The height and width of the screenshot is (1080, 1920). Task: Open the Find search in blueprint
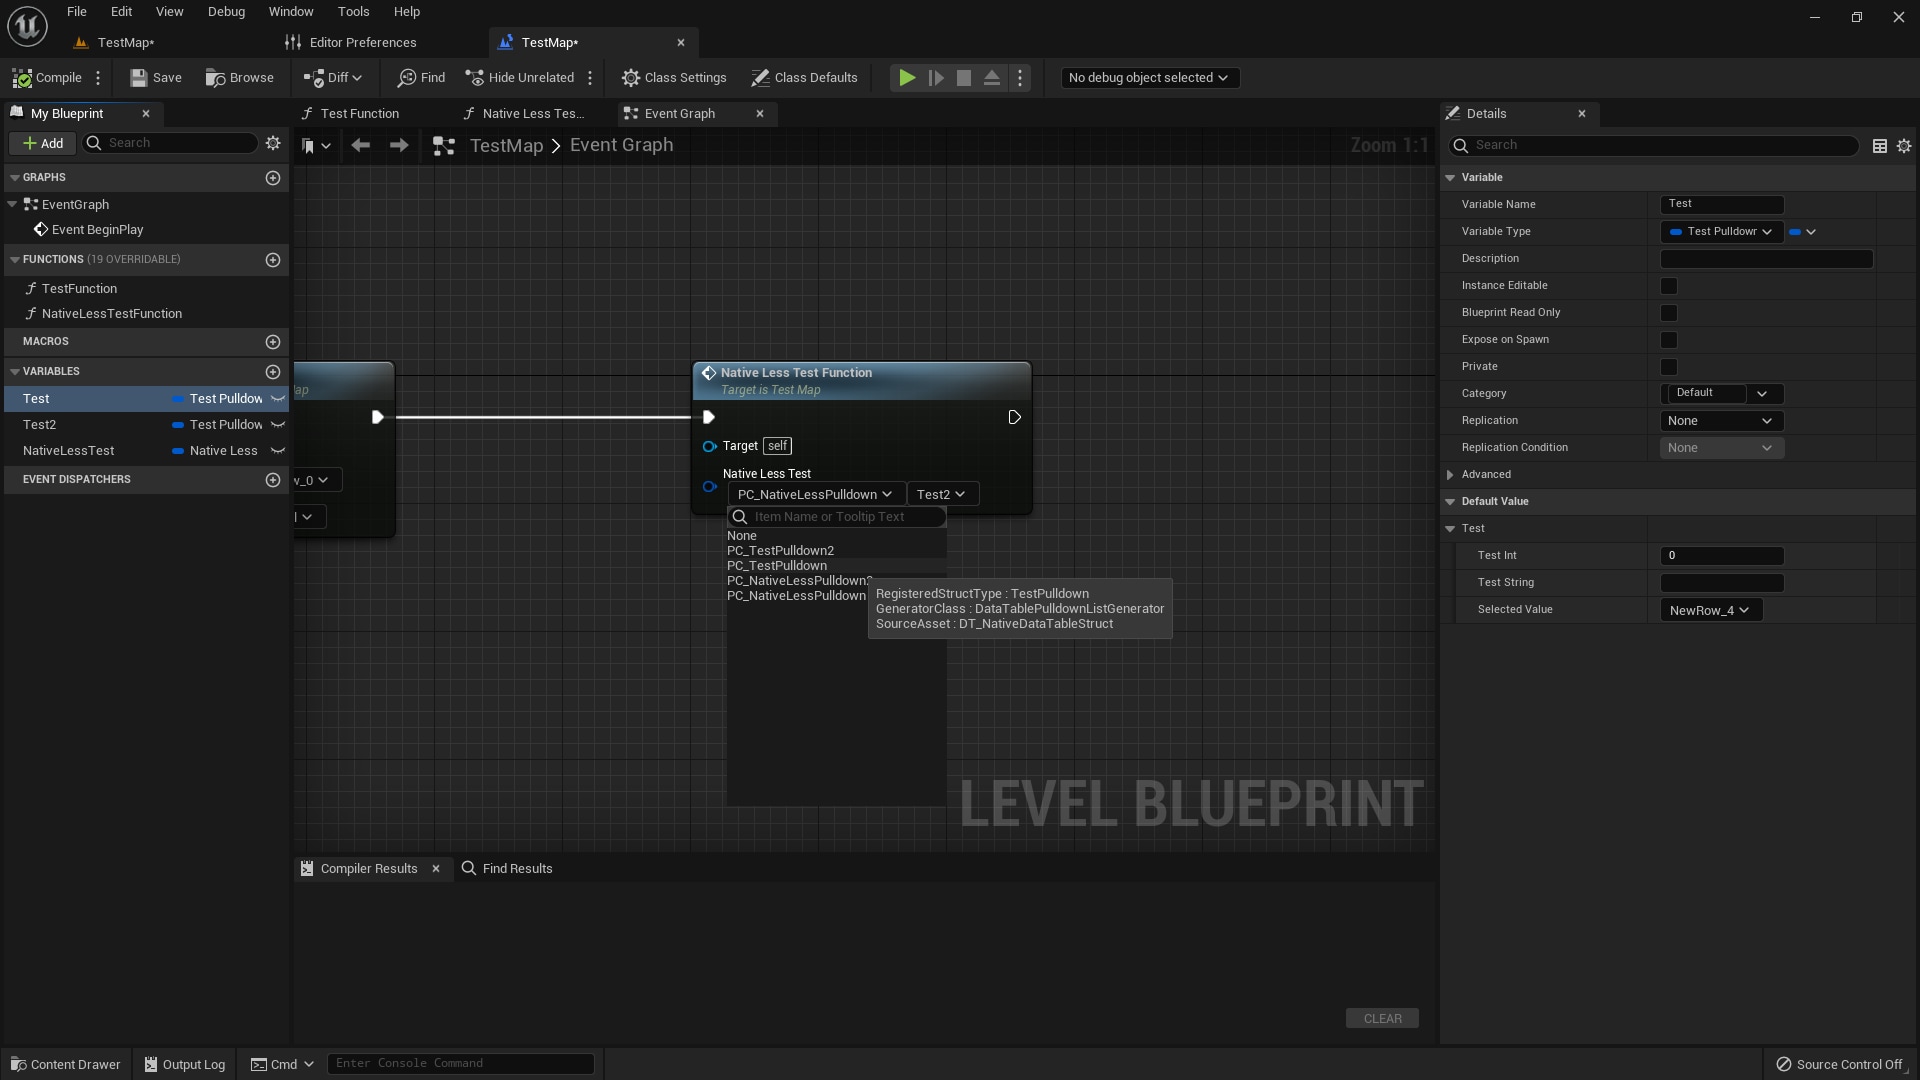[x=420, y=77]
